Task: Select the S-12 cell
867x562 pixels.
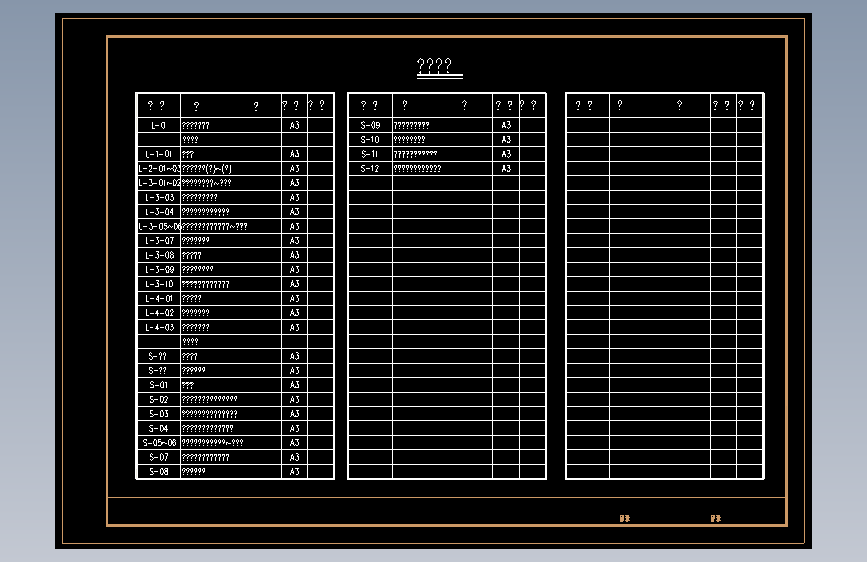Action: coord(370,169)
